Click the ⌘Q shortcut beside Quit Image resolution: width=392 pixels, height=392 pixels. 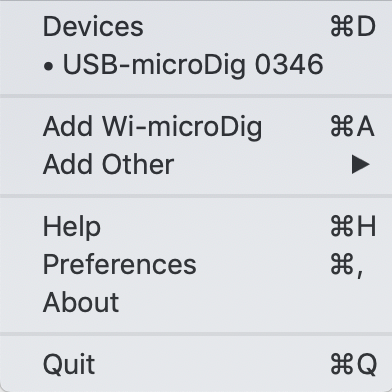[354, 365]
